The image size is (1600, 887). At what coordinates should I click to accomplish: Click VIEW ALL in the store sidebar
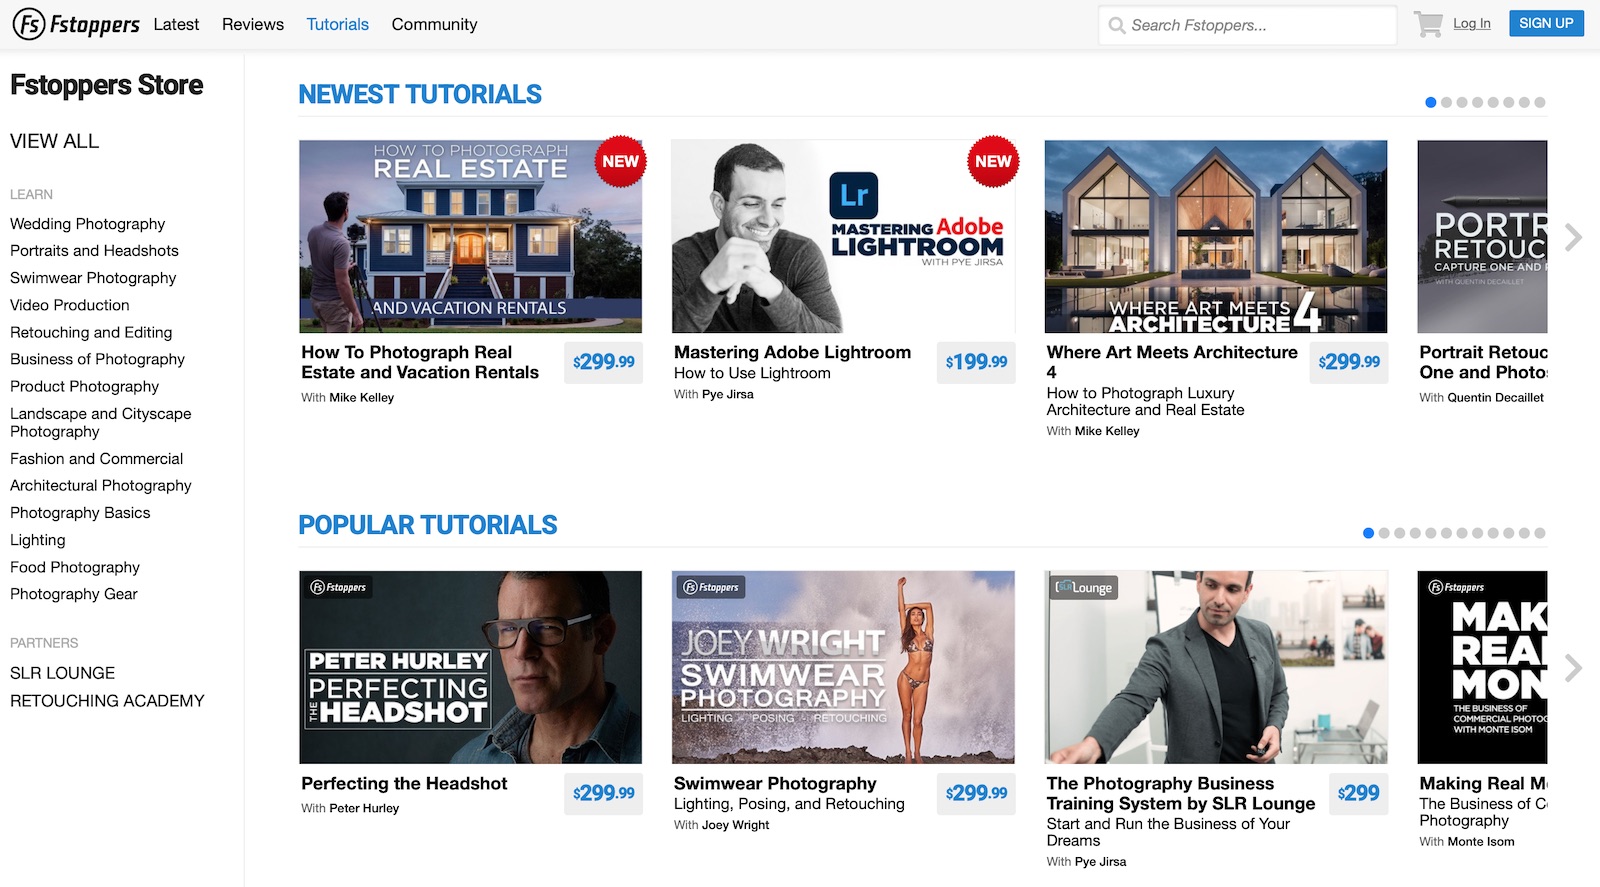(x=54, y=141)
